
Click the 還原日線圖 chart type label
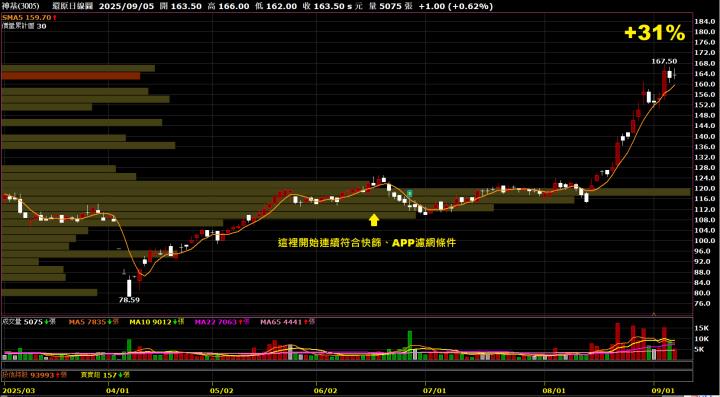point(72,6)
